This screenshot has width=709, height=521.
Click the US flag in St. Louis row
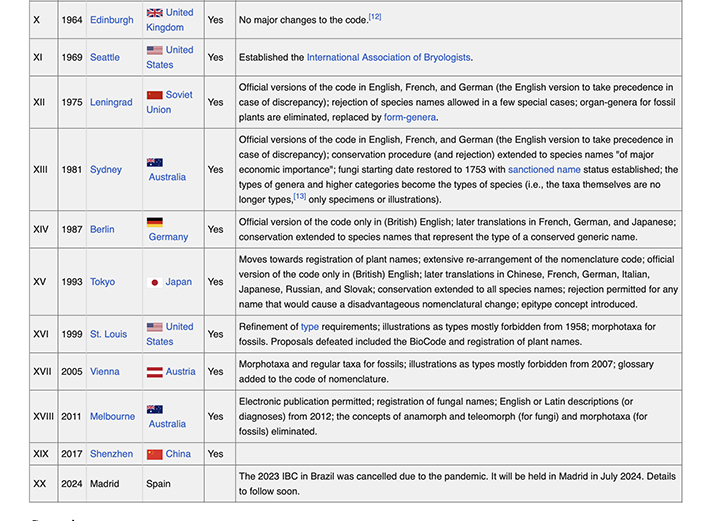point(155,327)
